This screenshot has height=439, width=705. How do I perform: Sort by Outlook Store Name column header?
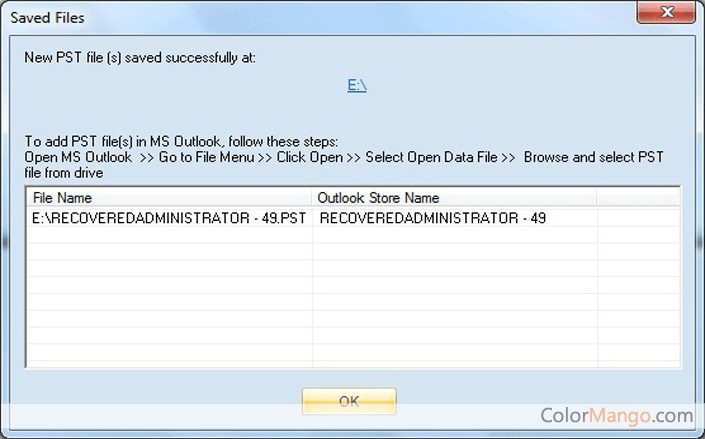click(x=454, y=198)
